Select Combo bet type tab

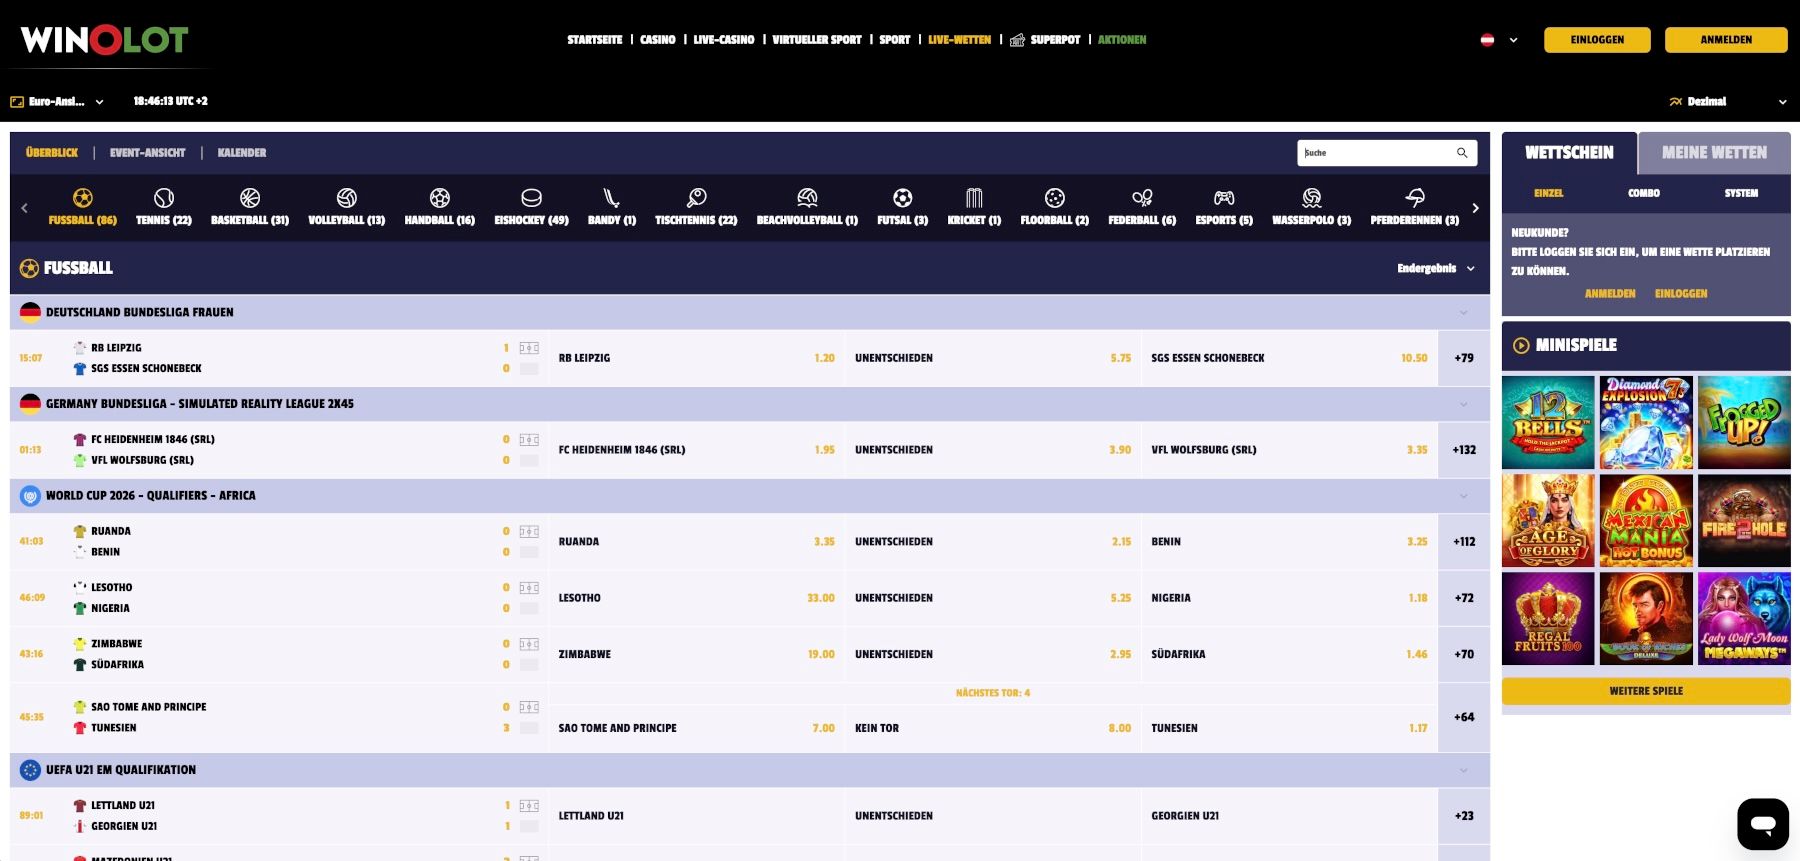(x=1644, y=193)
